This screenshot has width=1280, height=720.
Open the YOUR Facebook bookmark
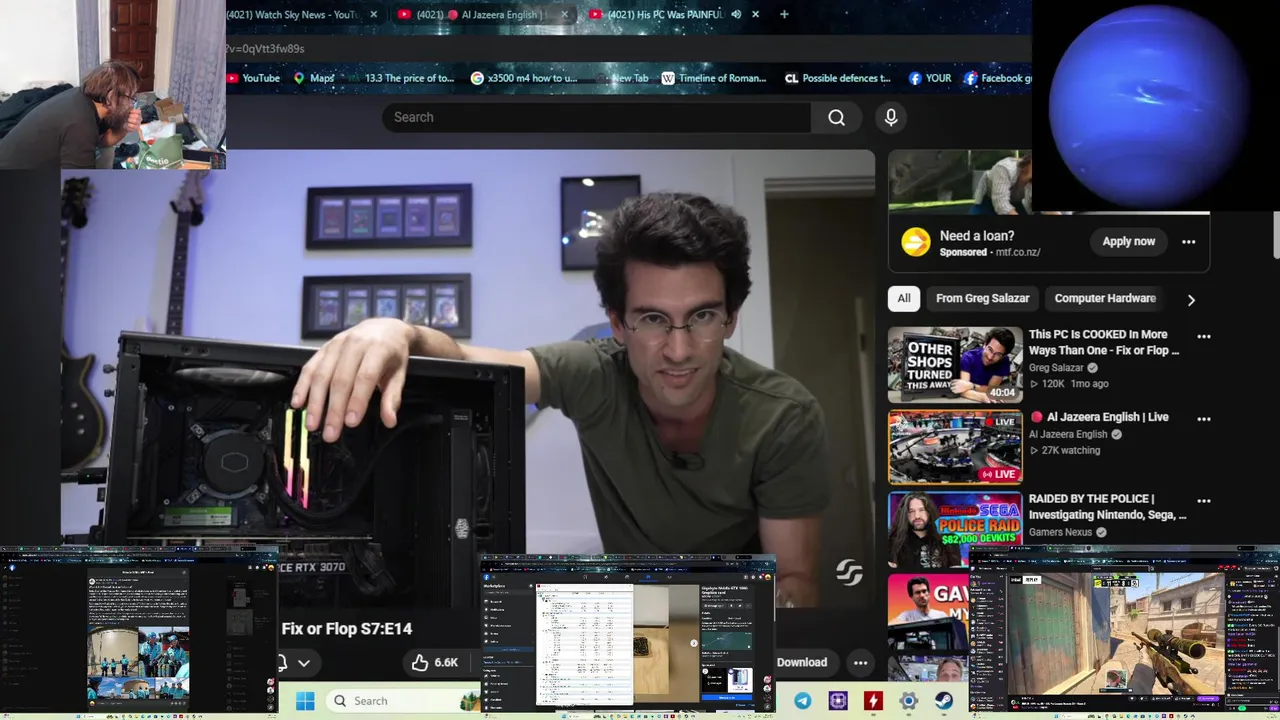pyautogui.click(x=930, y=78)
